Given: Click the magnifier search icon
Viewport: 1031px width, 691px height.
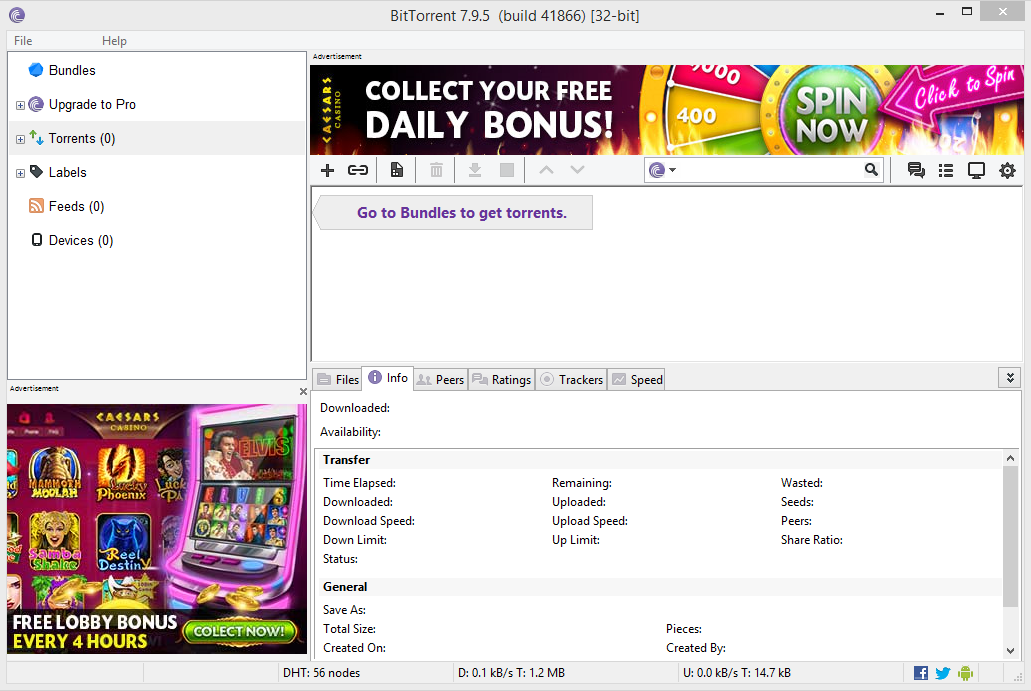Looking at the screenshot, I should (x=871, y=170).
